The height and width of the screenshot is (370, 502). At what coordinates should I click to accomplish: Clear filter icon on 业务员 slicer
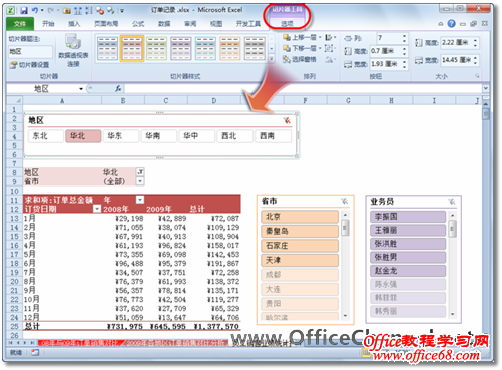click(452, 202)
